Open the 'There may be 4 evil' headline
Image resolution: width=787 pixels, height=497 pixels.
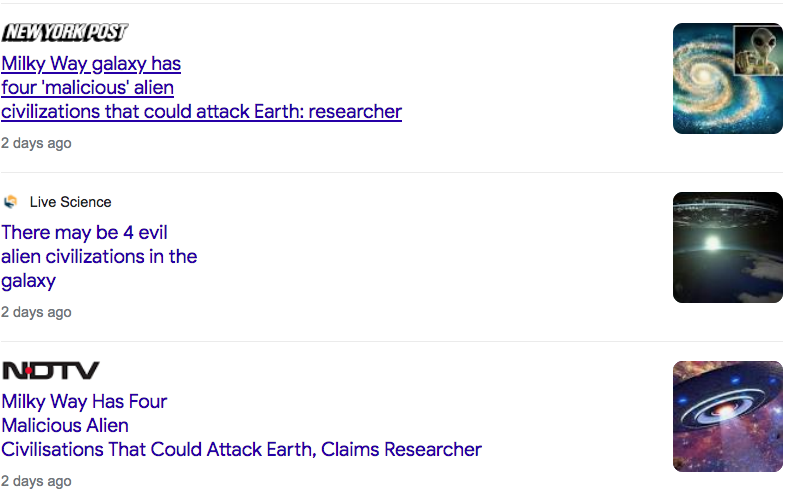(84, 233)
